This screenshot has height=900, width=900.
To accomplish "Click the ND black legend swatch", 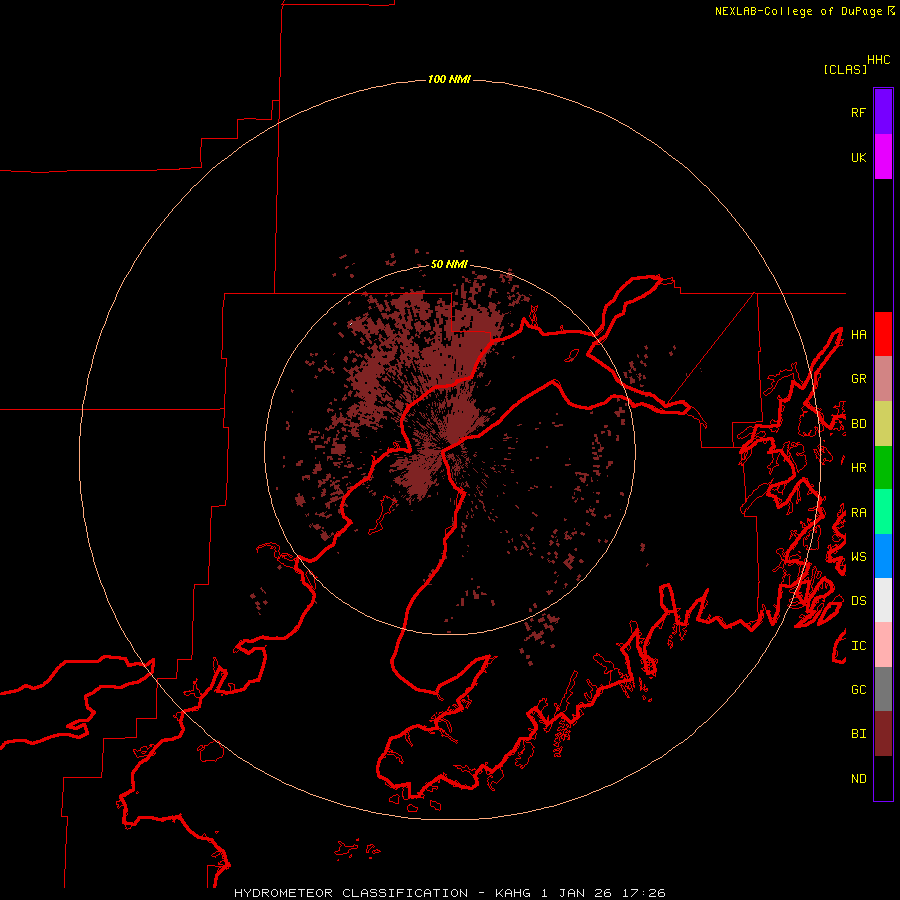I will pyautogui.click(x=883, y=778).
